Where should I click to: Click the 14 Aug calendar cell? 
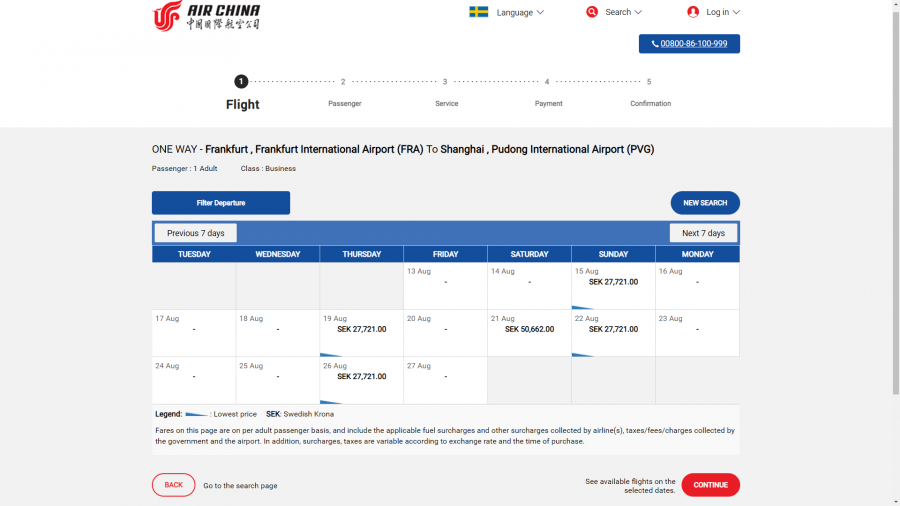(x=529, y=286)
